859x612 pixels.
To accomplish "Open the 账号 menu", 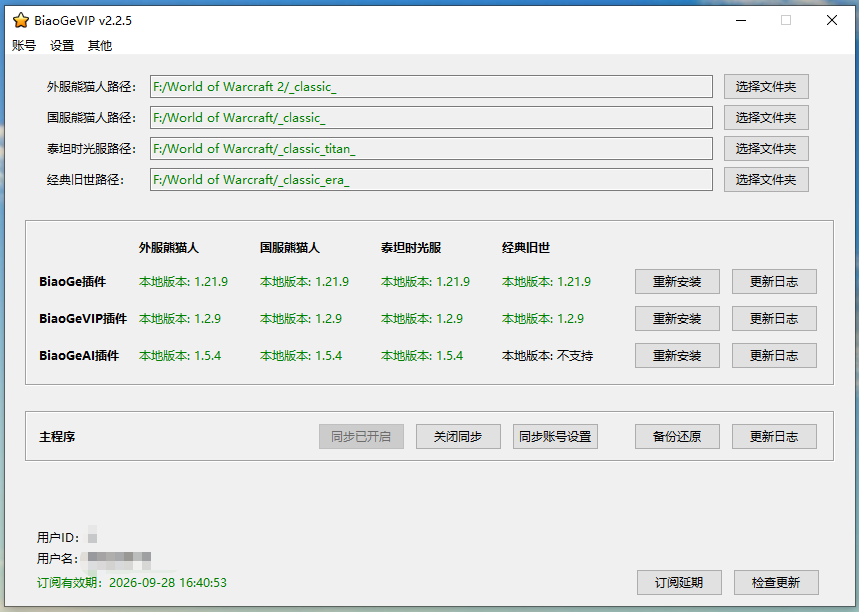I will [x=24, y=45].
